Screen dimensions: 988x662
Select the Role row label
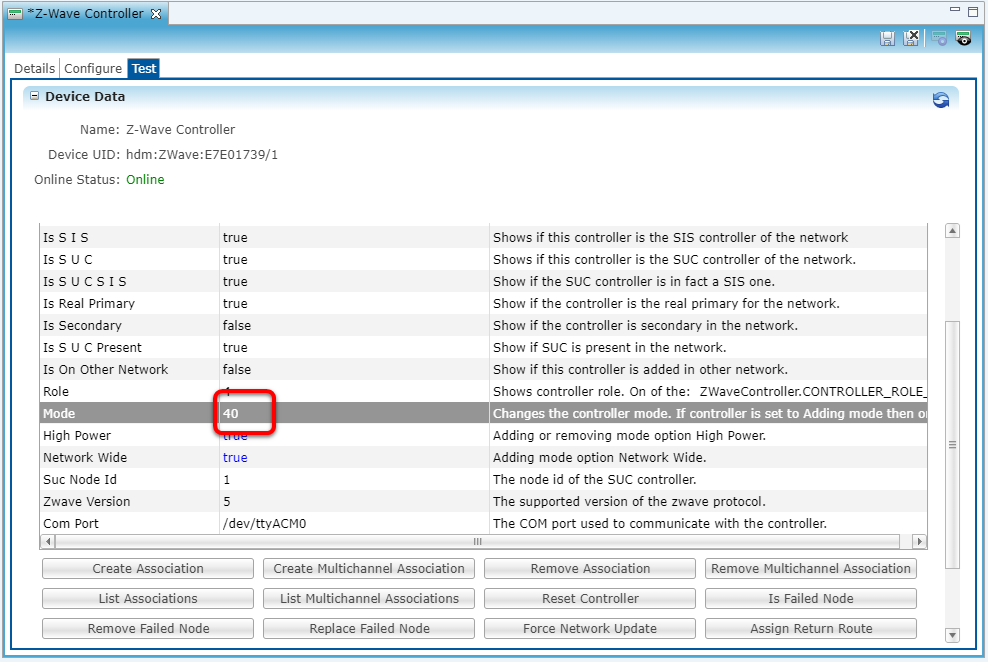tap(55, 391)
